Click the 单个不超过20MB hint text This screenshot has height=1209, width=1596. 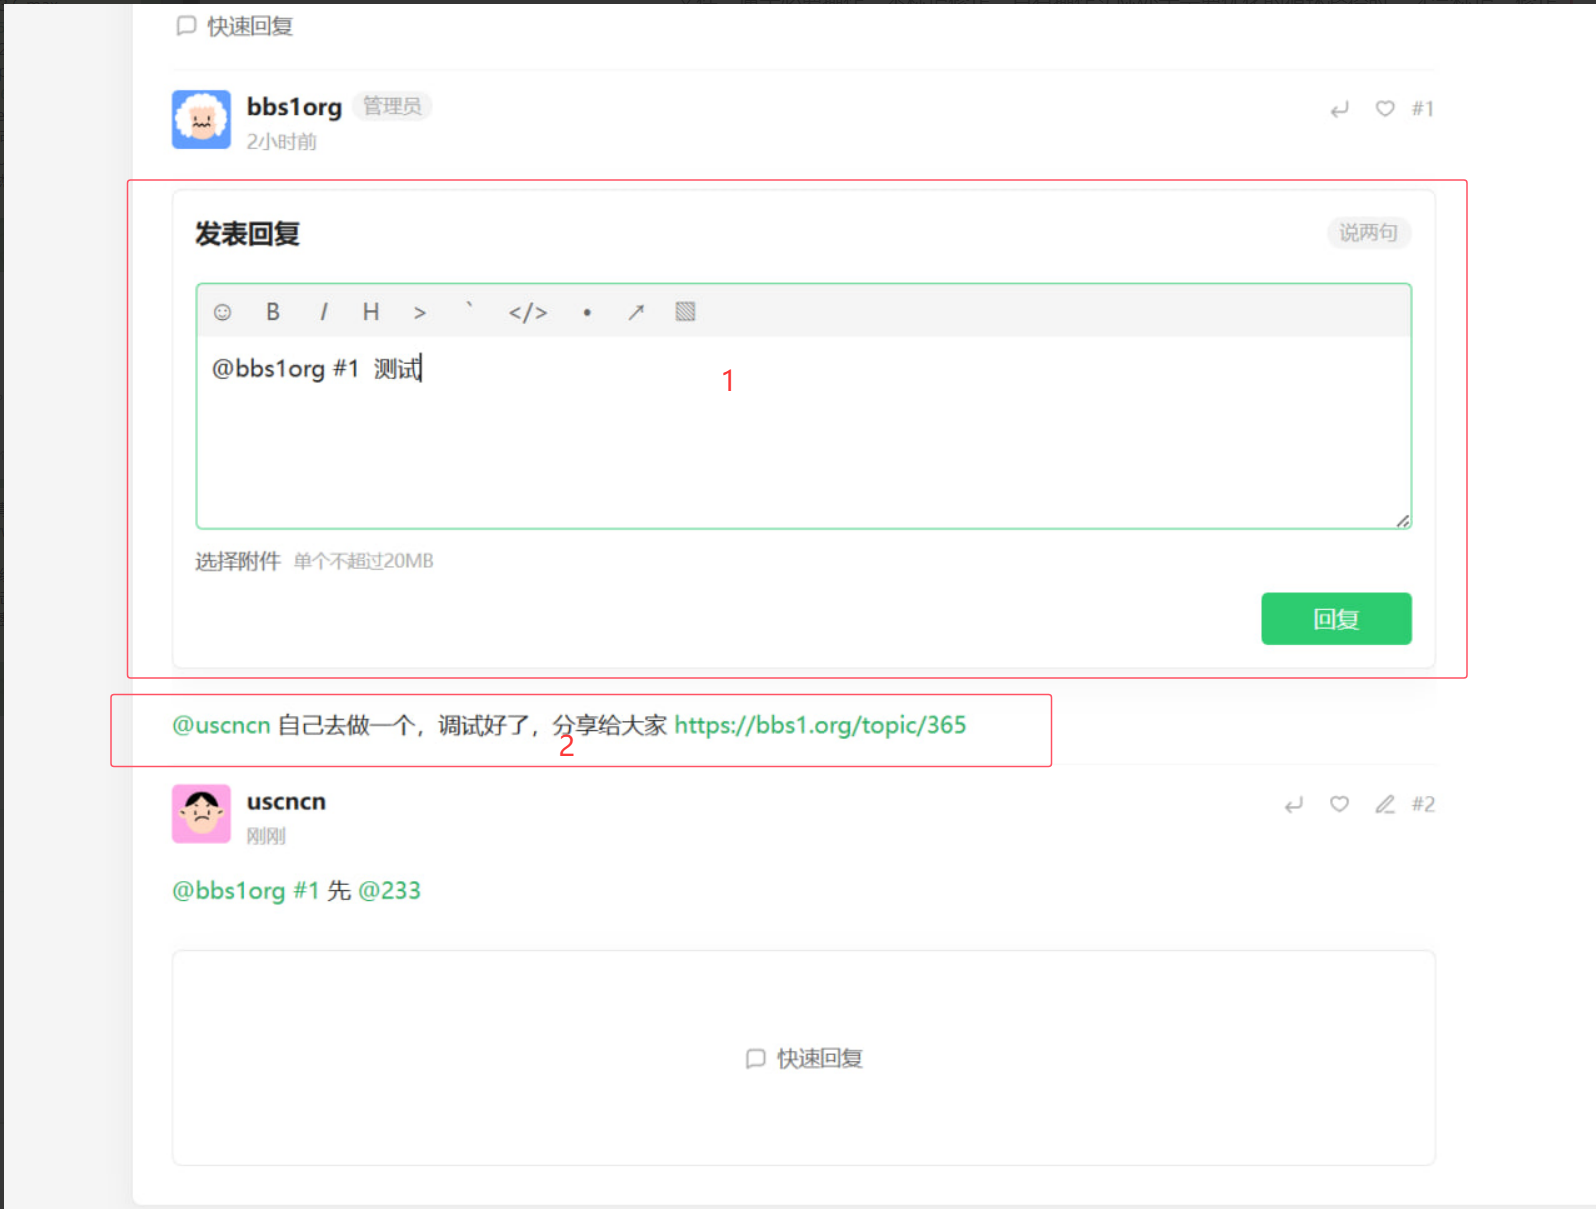(x=364, y=561)
